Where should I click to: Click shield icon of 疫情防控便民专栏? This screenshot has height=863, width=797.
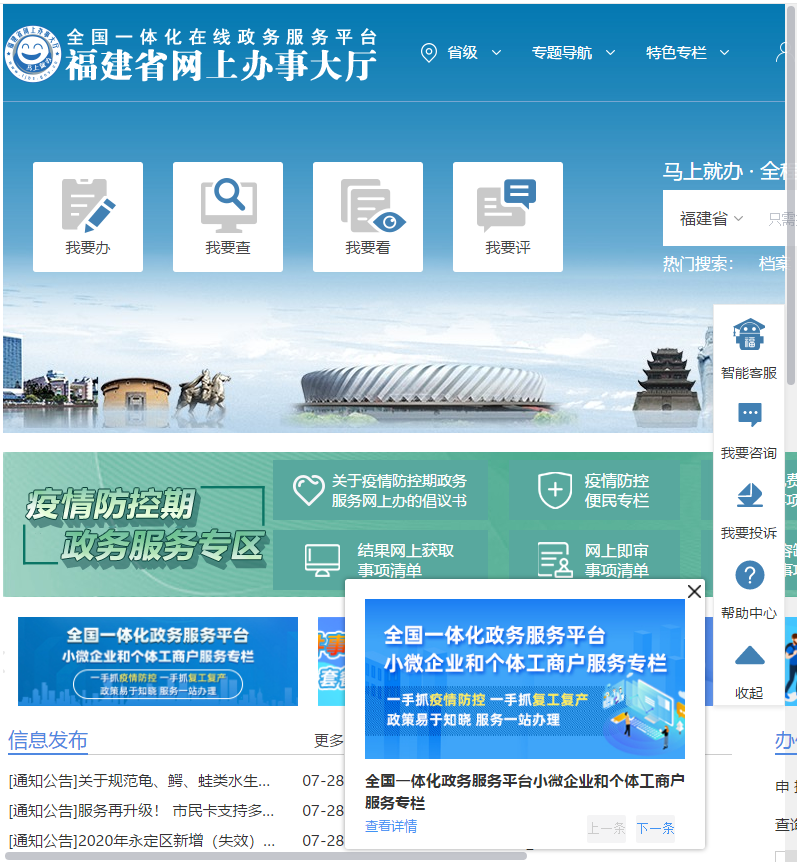pyautogui.click(x=555, y=490)
